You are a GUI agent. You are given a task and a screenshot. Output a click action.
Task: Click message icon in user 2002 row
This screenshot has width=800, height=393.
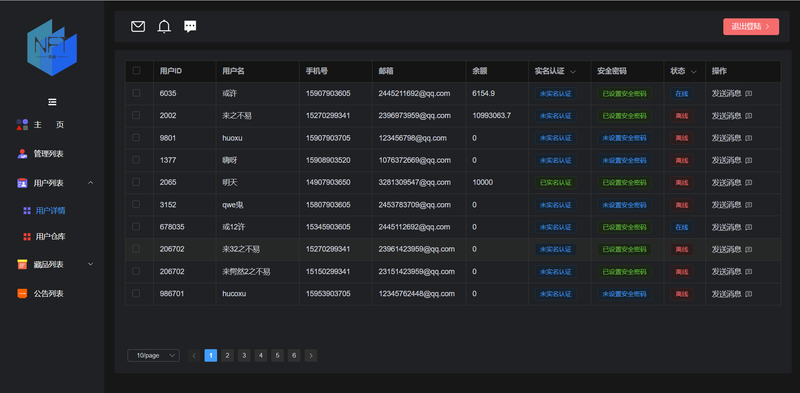748,116
